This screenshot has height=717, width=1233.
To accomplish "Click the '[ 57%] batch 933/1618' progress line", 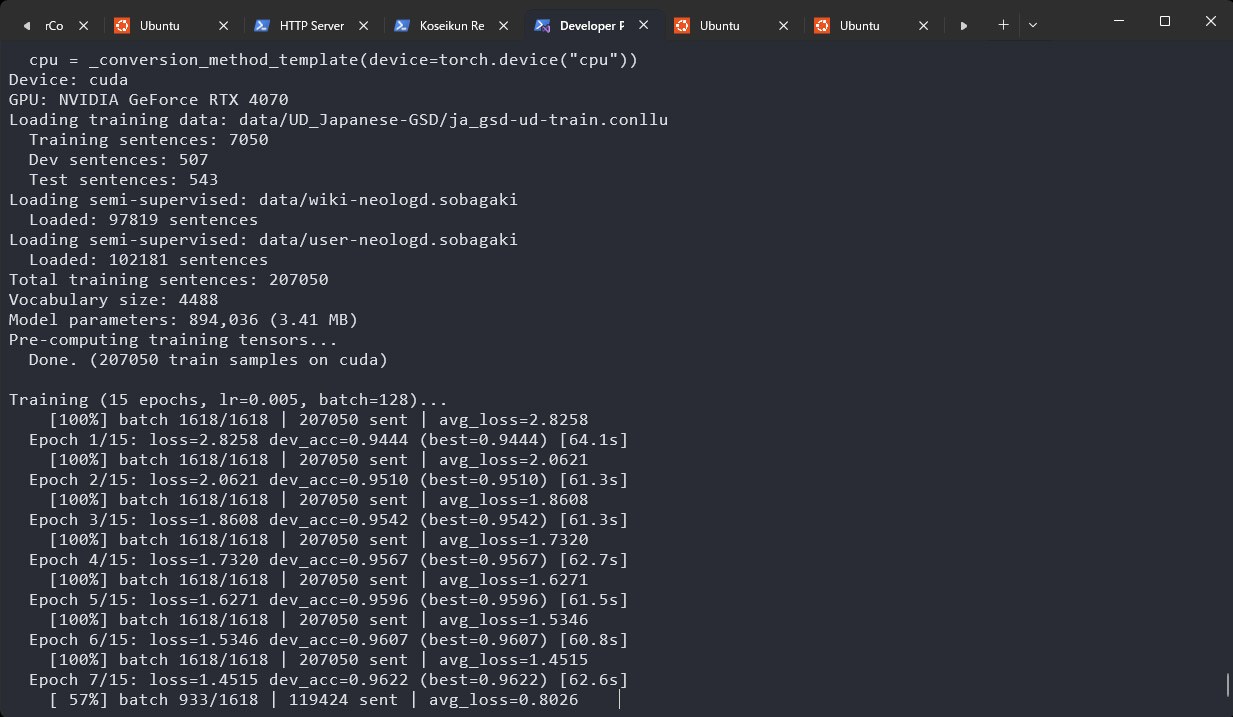I will (x=313, y=700).
